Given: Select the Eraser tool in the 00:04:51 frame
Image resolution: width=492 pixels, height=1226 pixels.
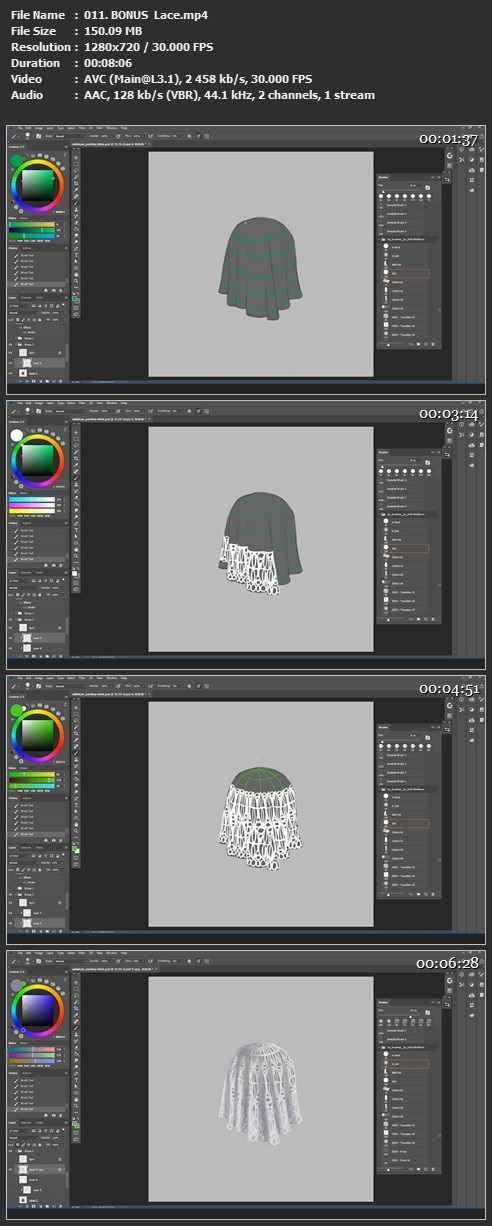Looking at the screenshot, I should tap(76, 772).
